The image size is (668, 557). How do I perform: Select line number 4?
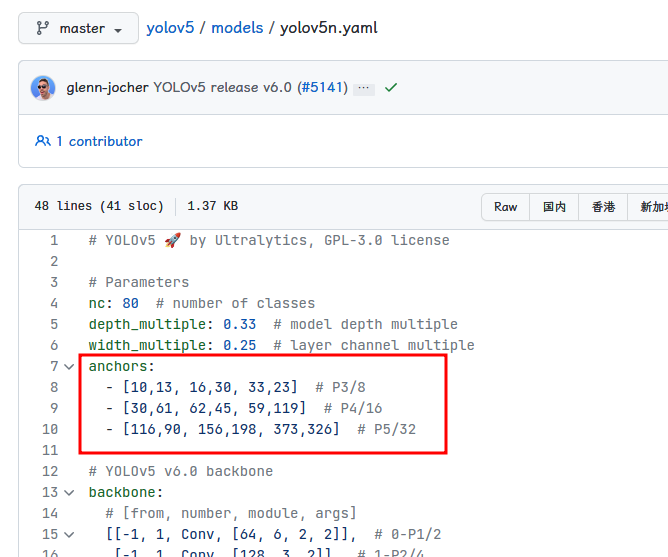54,303
